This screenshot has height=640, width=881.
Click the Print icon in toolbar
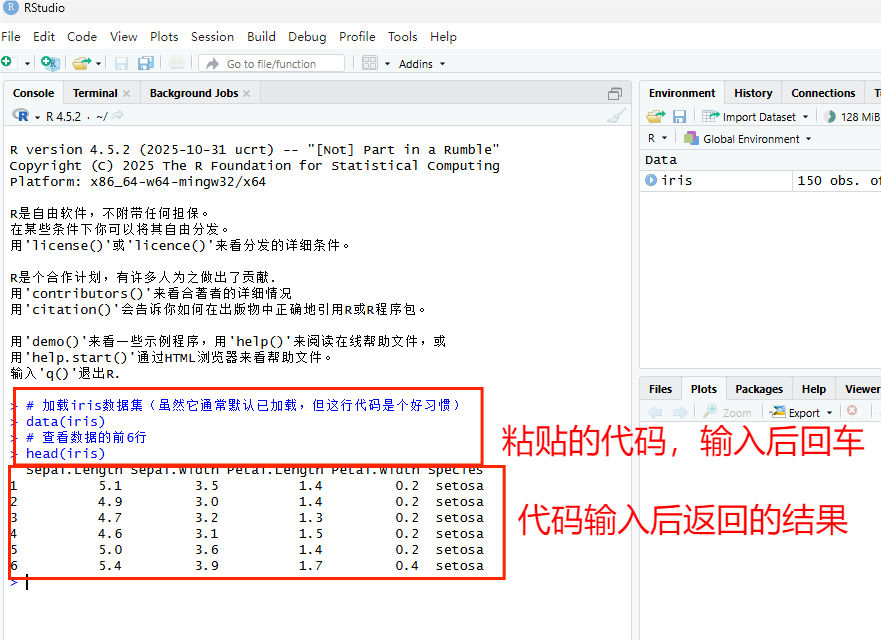[x=177, y=62]
